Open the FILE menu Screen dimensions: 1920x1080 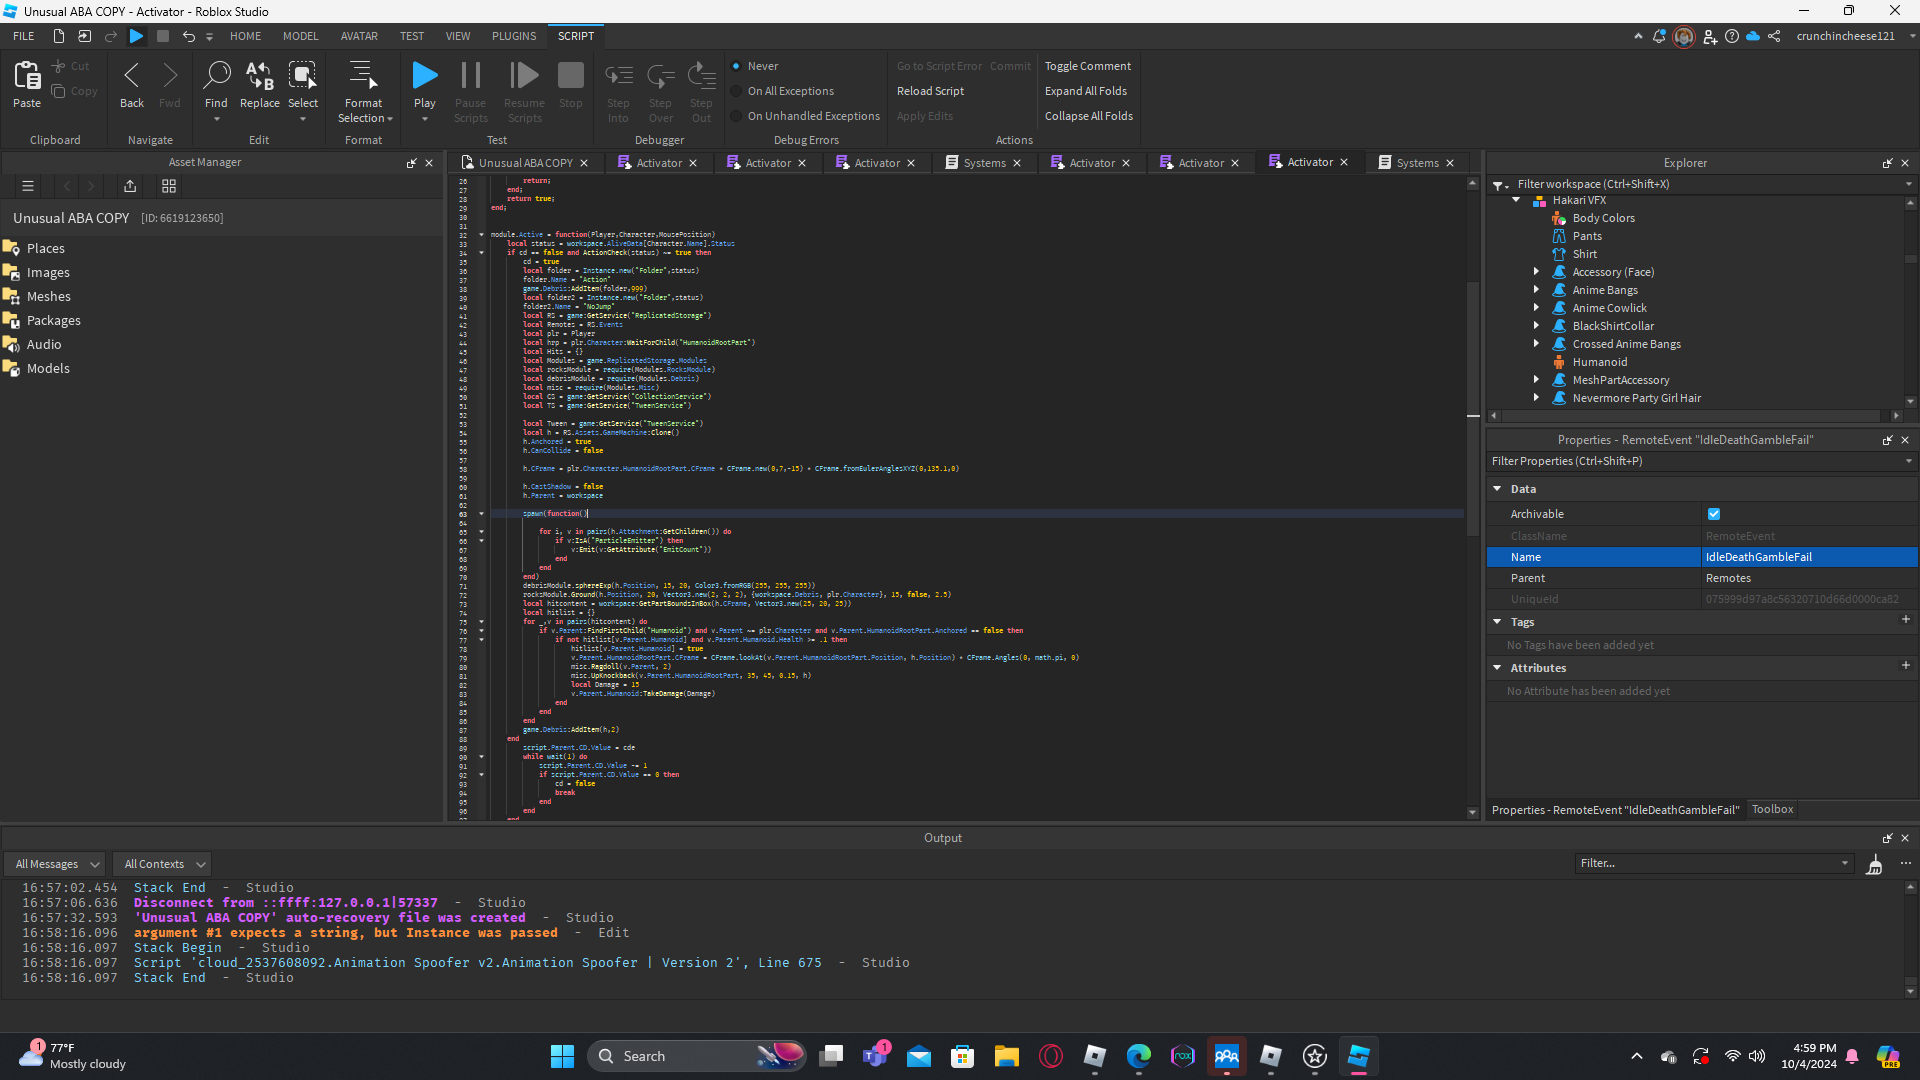(24, 36)
